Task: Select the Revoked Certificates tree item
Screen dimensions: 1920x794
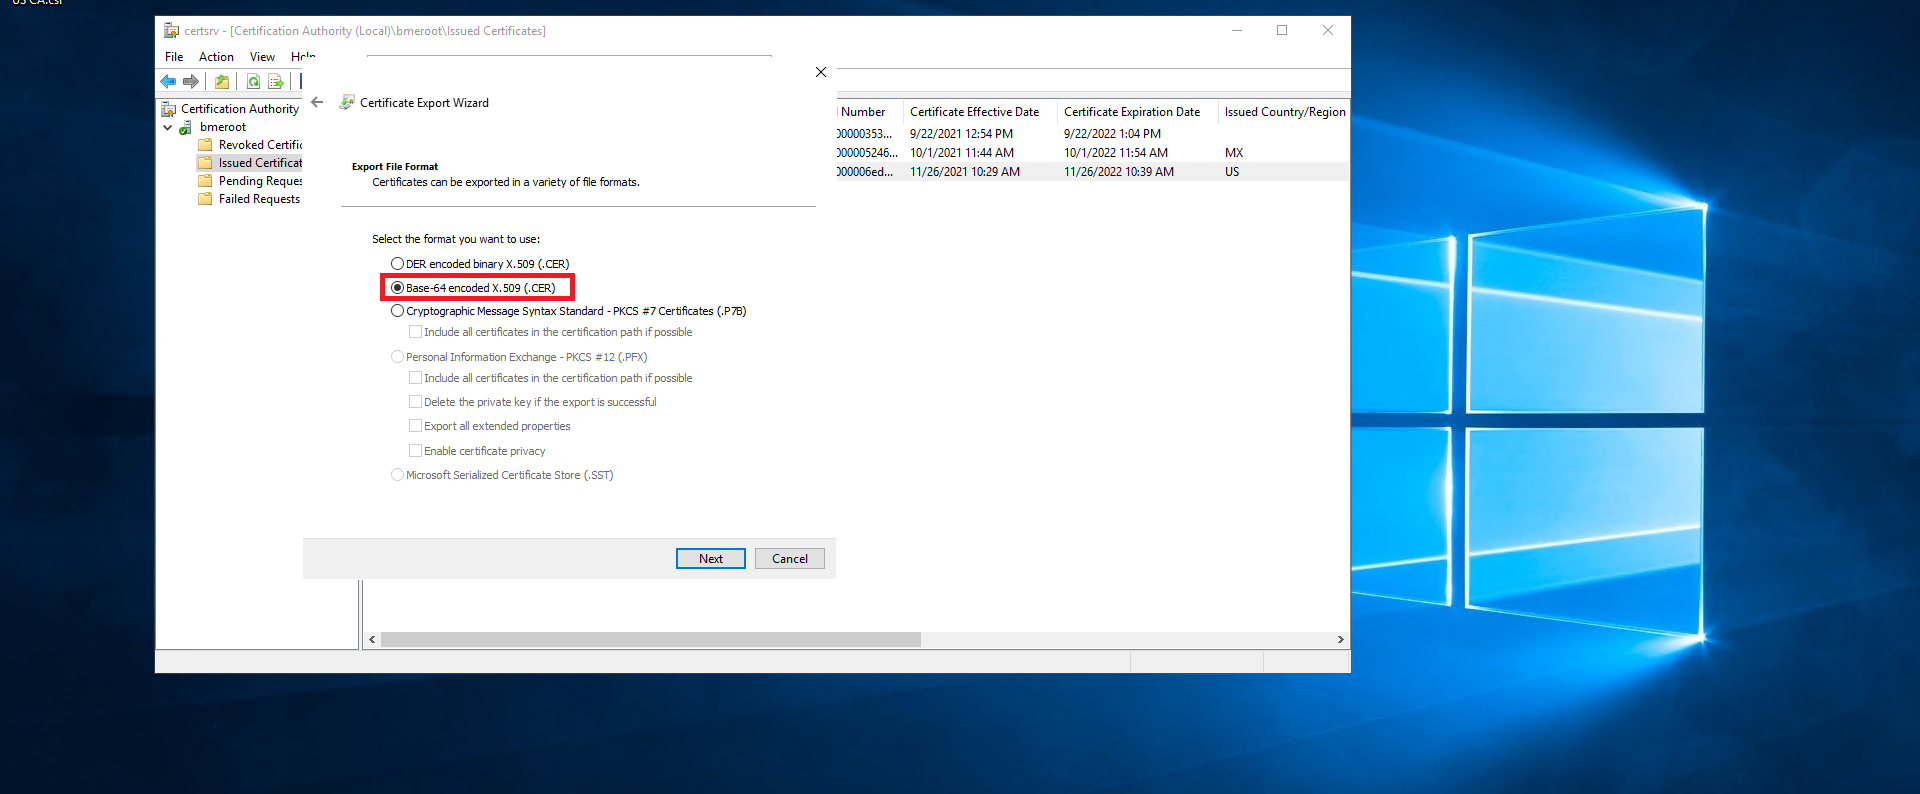Action: click(x=260, y=145)
